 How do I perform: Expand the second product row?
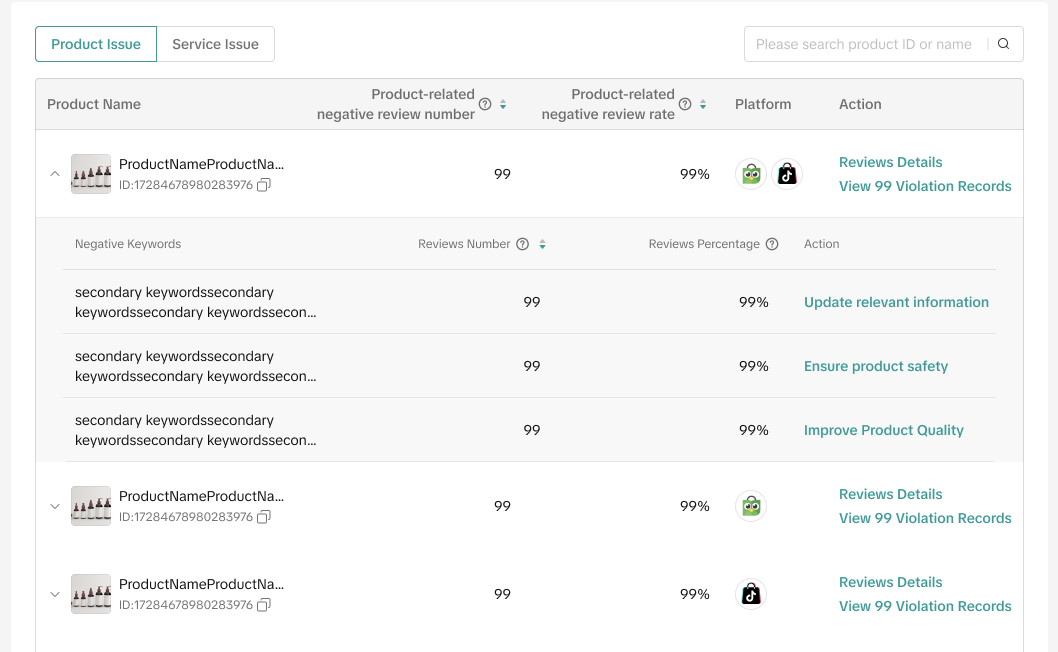[55, 506]
